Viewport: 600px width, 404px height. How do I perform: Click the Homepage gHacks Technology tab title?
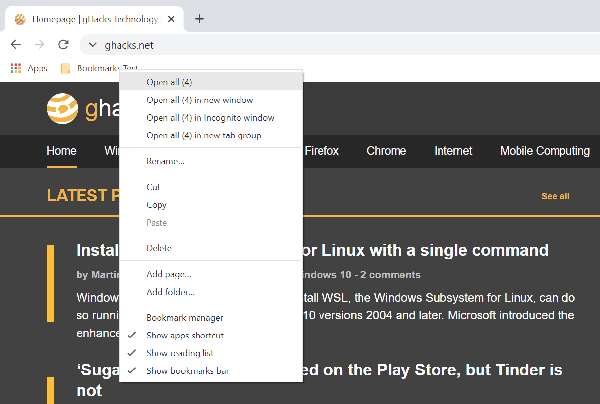coord(95,19)
